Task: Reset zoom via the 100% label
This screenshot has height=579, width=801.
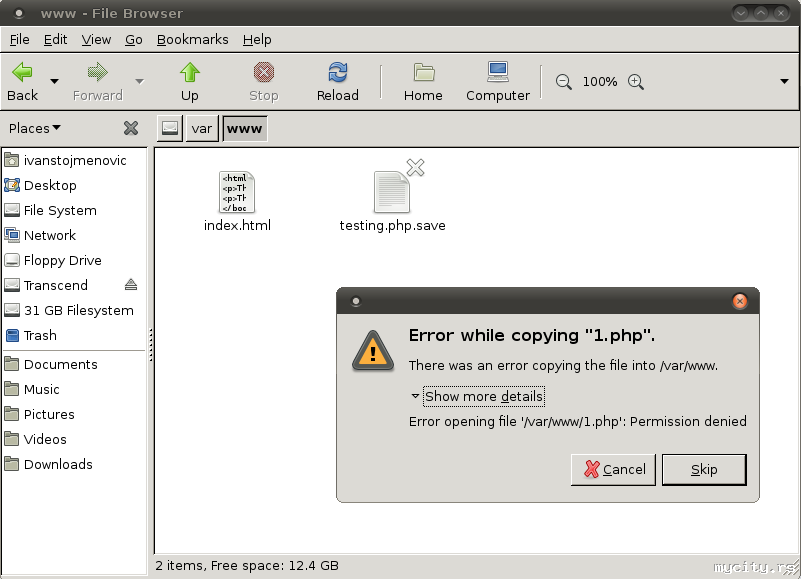Action: 600,82
